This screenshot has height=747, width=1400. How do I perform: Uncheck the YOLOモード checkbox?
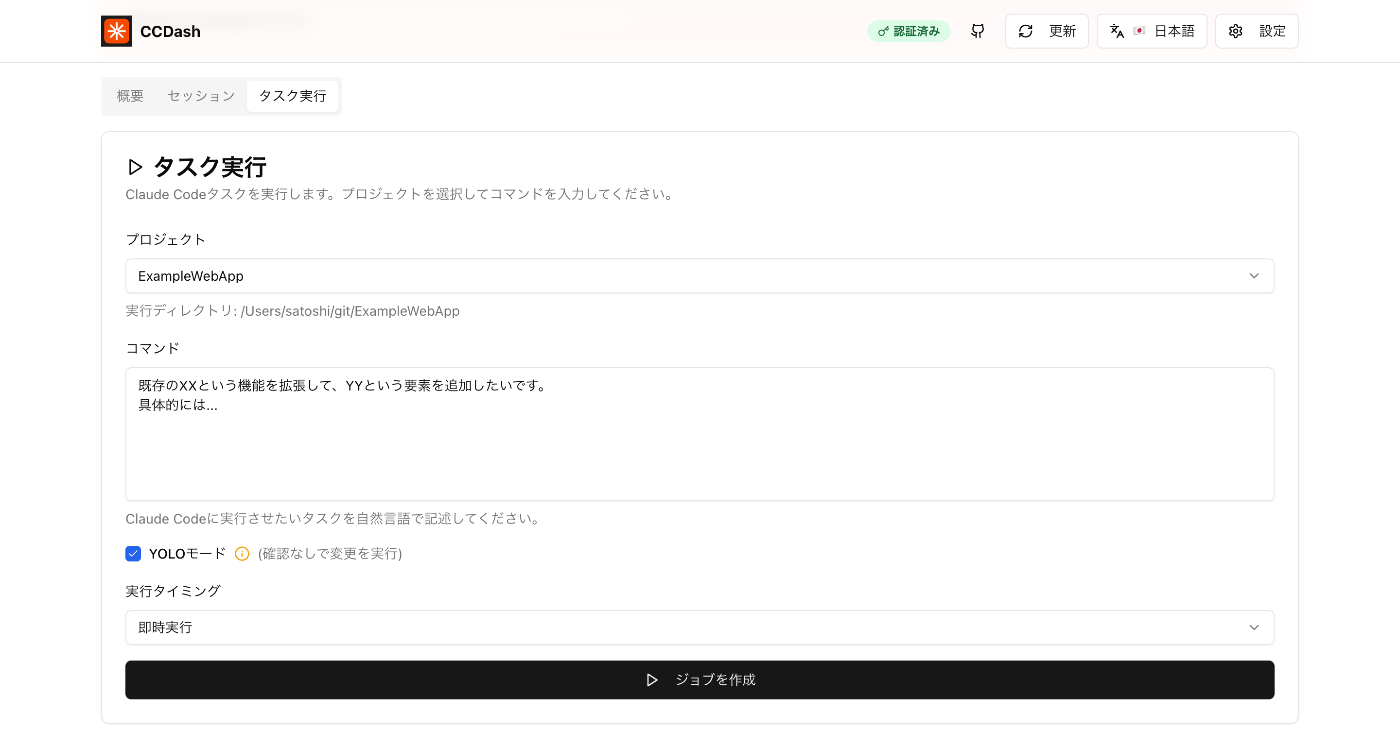pyautogui.click(x=133, y=554)
